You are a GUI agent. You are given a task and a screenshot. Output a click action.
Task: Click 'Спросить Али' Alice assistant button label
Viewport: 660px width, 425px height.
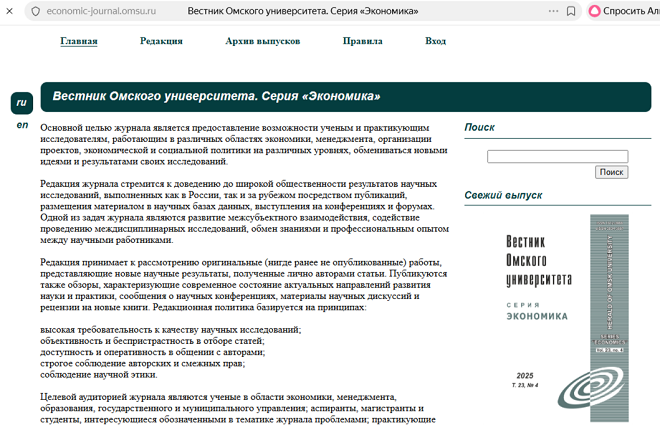[631, 11]
